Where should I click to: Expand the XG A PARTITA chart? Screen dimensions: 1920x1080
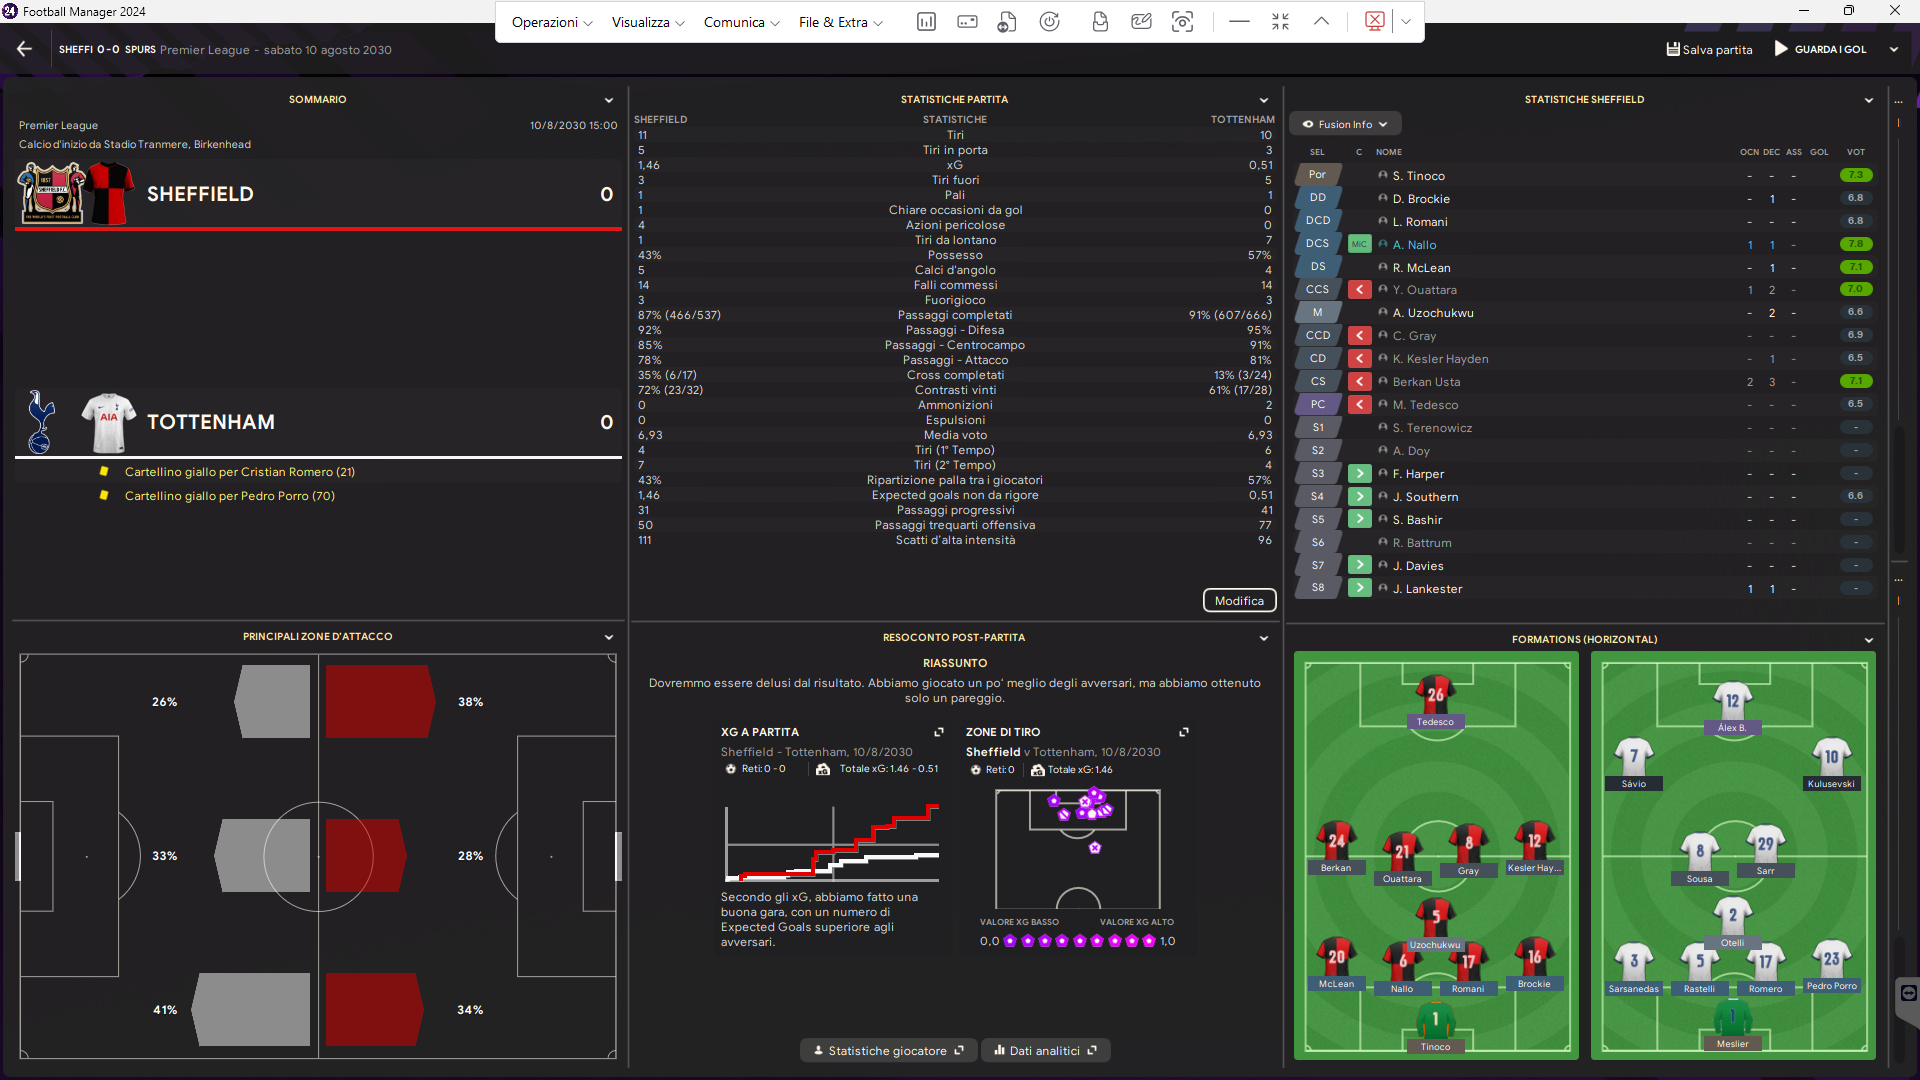938,732
